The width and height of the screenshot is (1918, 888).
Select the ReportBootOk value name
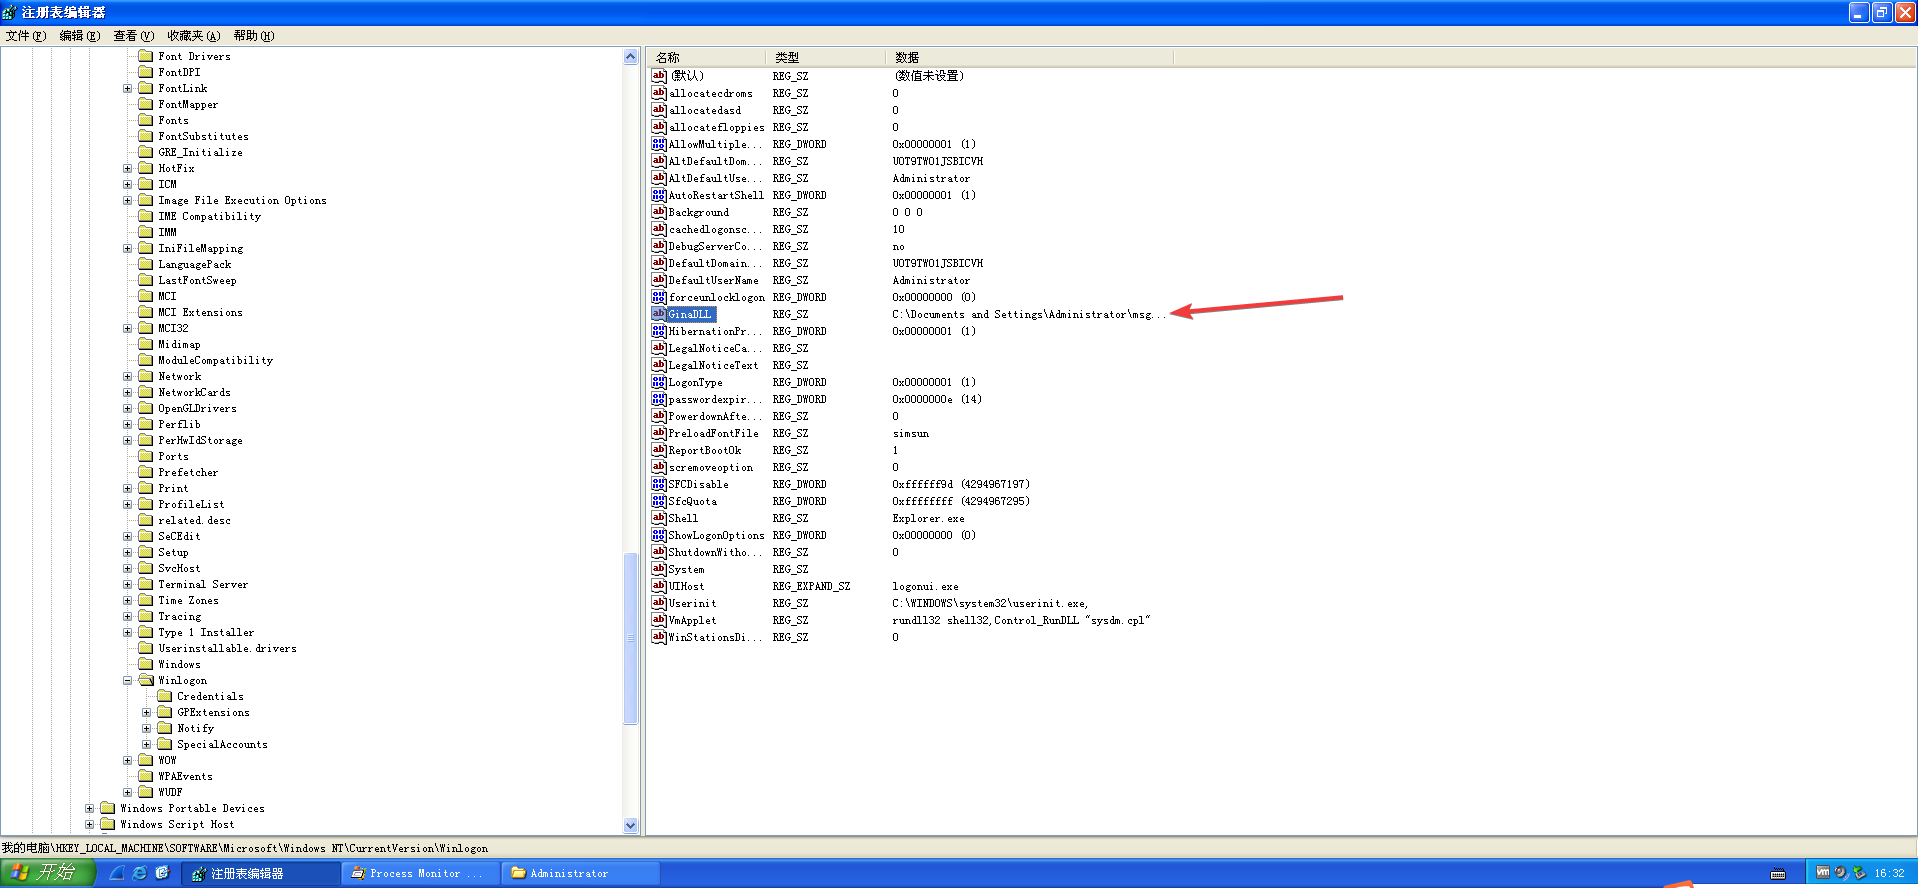(x=705, y=450)
